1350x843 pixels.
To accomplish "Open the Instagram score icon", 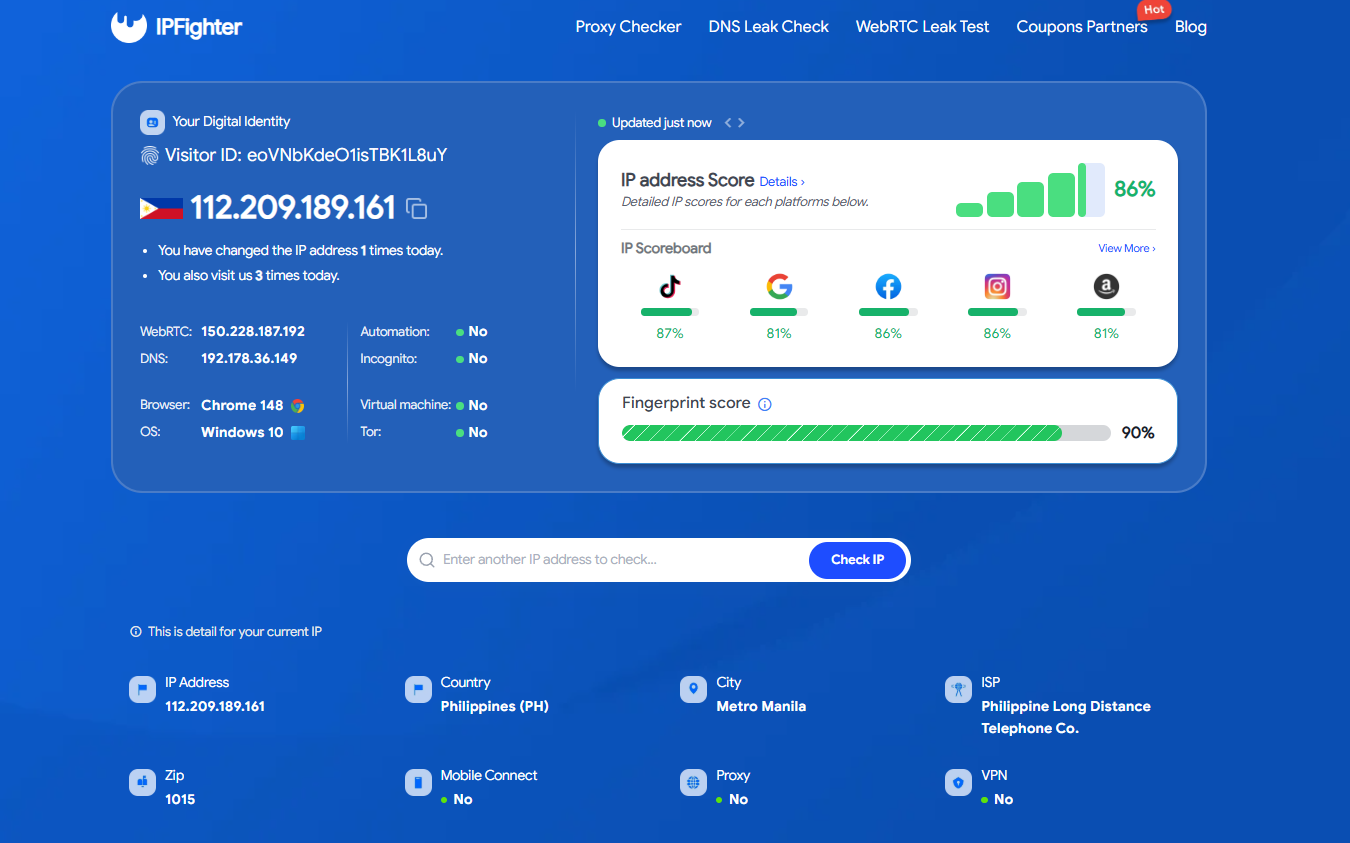I will pyautogui.click(x=997, y=287).
